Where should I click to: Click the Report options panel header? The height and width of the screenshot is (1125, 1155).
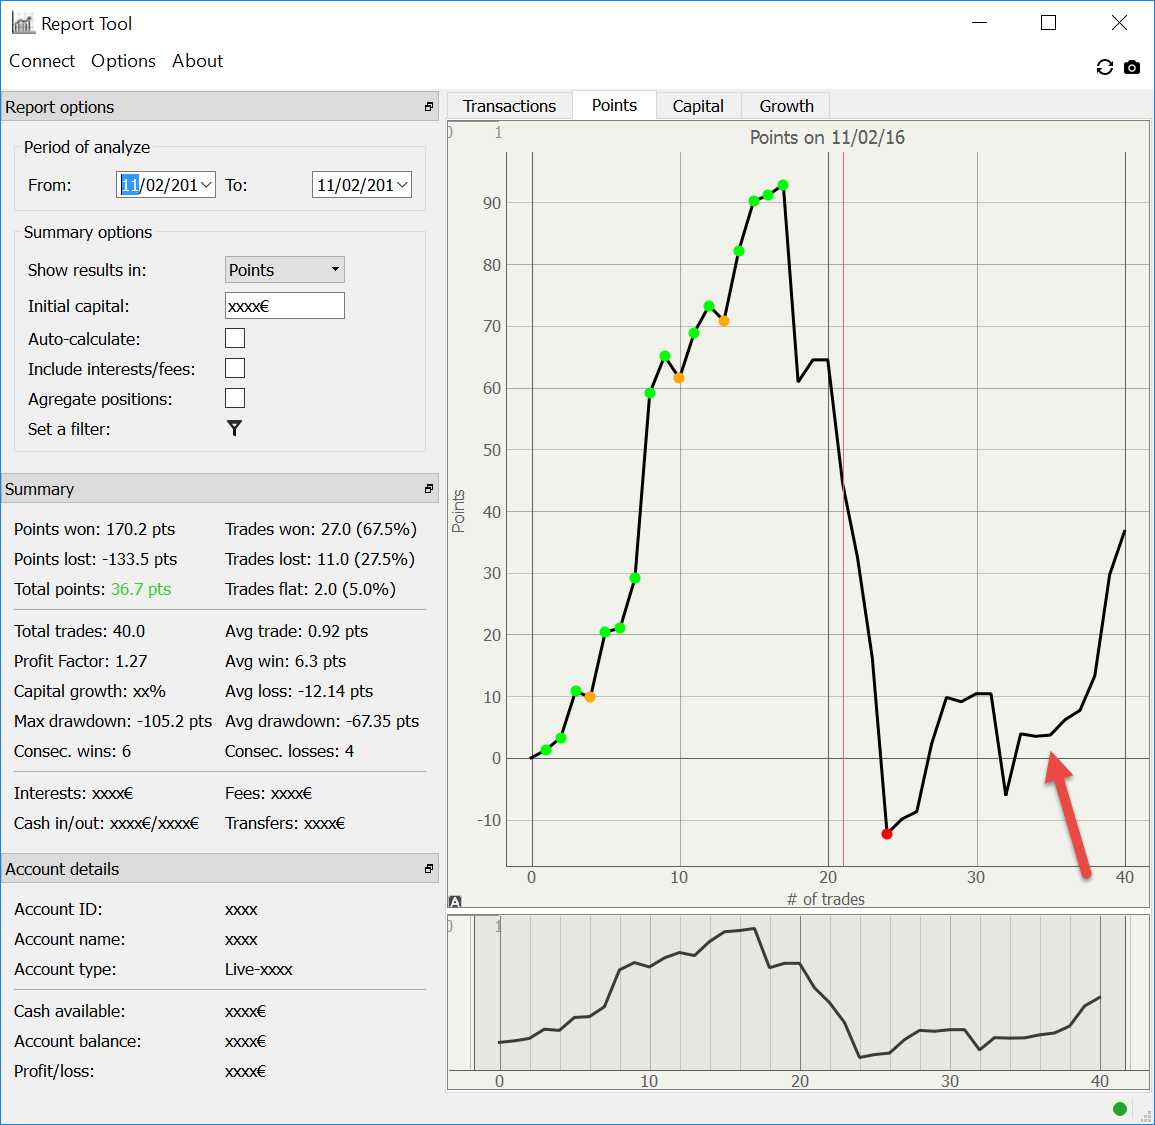pos(220,107)
